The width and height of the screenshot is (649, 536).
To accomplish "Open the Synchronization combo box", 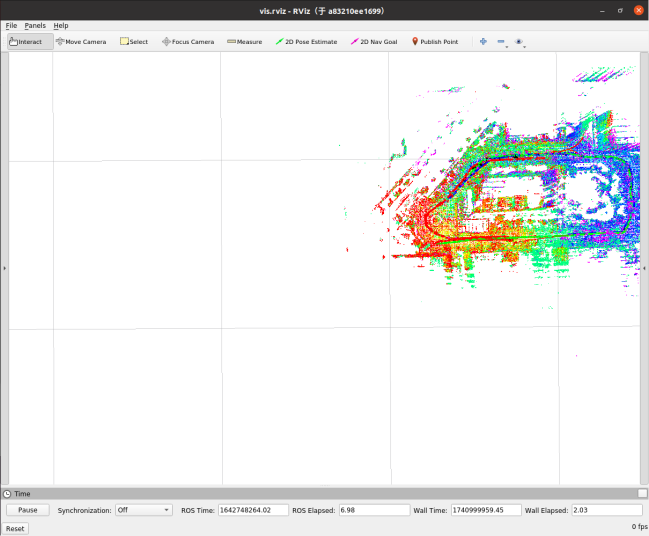I will (144, 510).
